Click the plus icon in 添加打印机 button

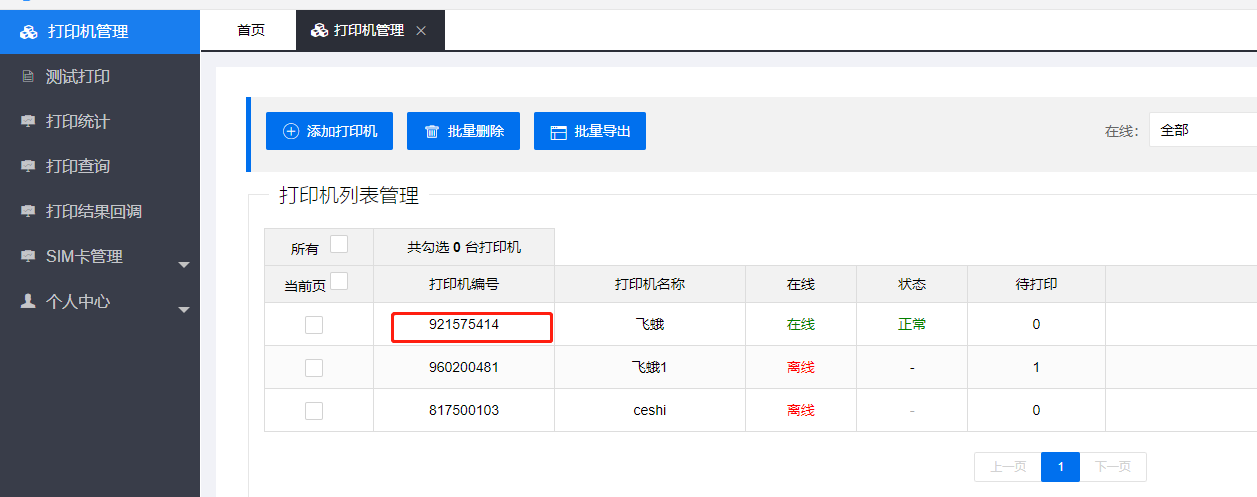291,131
